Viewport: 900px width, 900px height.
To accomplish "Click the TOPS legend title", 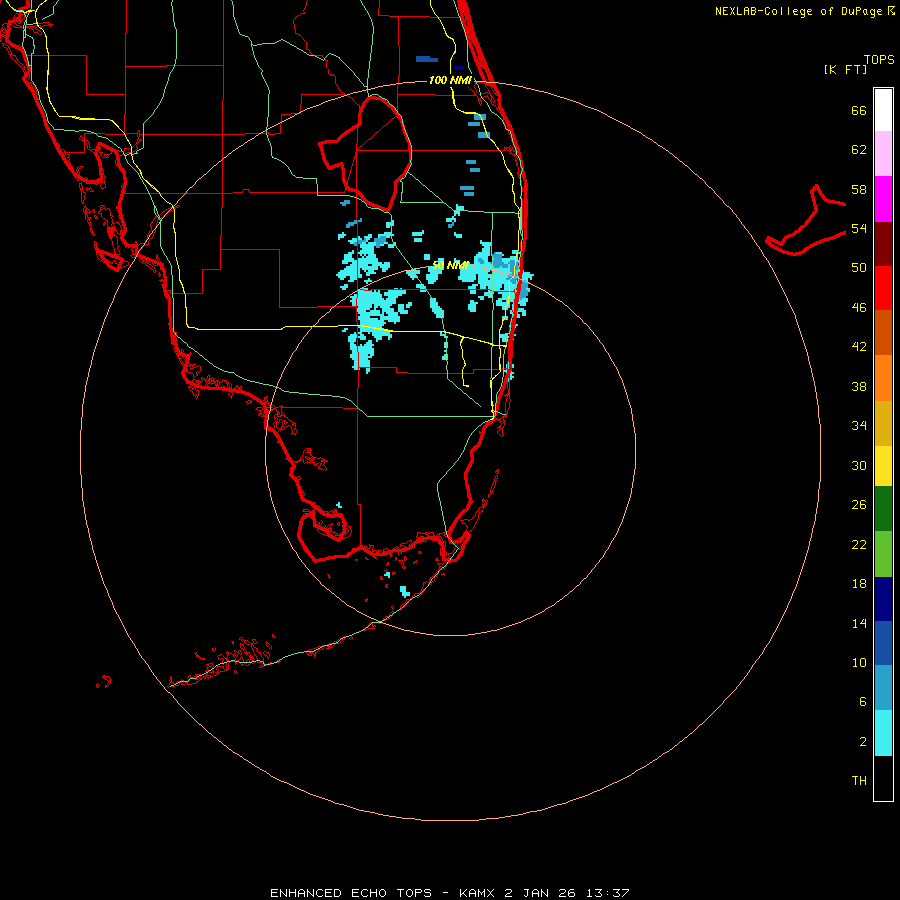I will coord(879,59).
